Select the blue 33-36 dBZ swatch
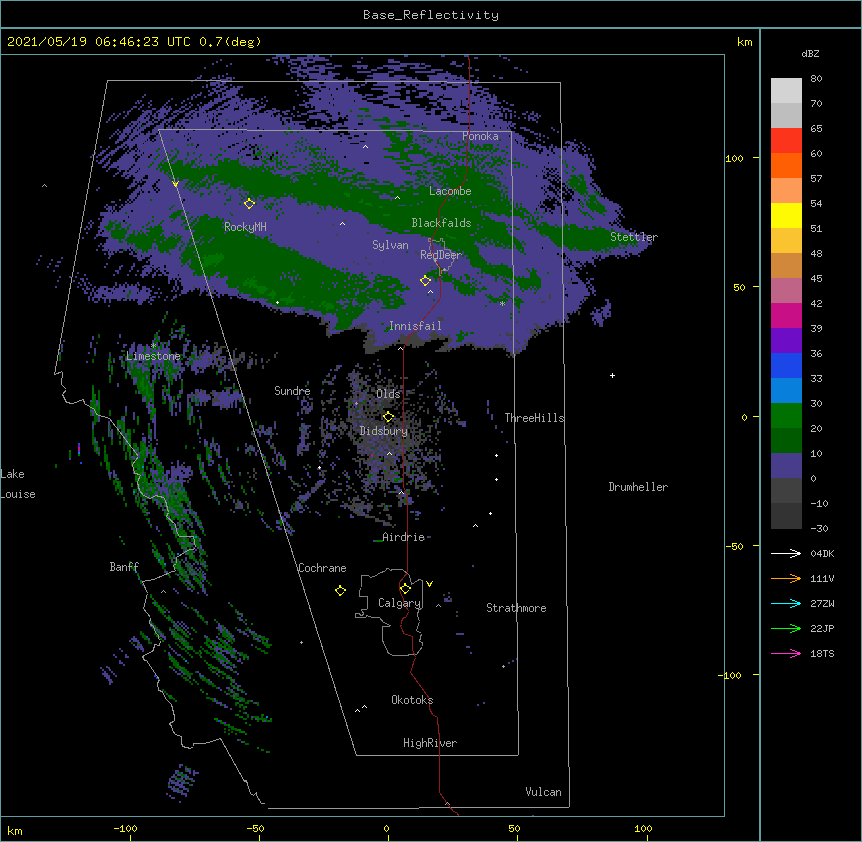Image resolution: width=862 pixels, height=842 pixels. click(x=786, y=365)
